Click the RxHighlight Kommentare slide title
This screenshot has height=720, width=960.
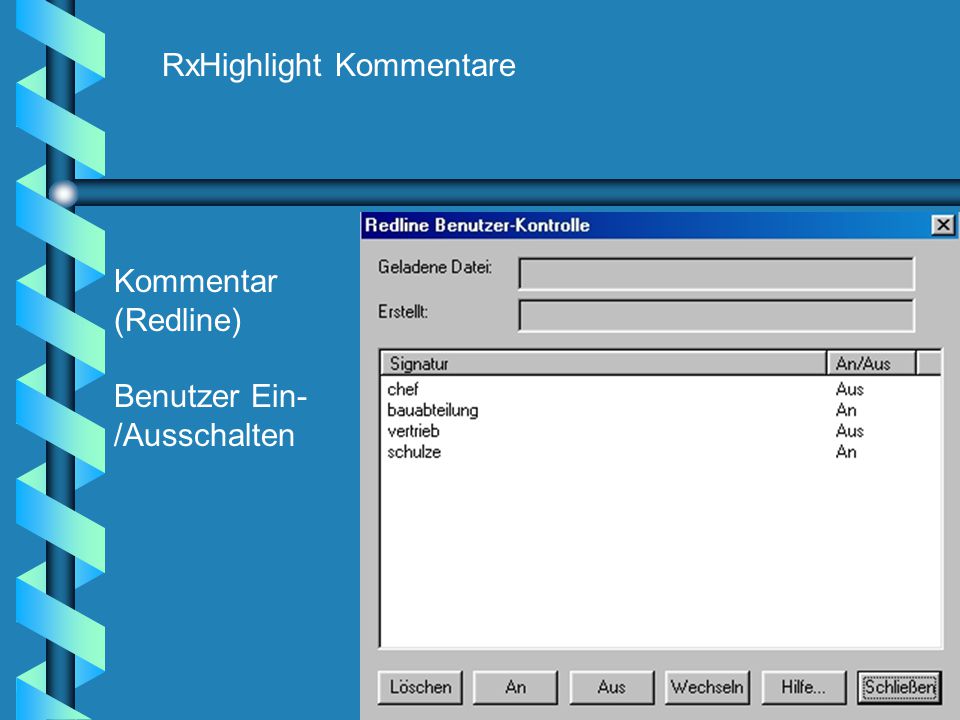(x=339, y=65)
